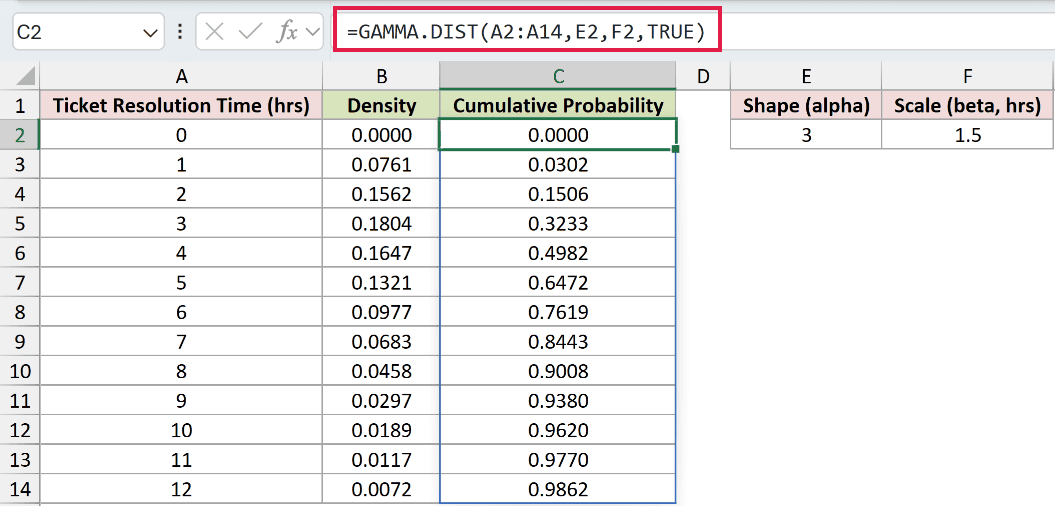Select row 1 header

[20, 105]
